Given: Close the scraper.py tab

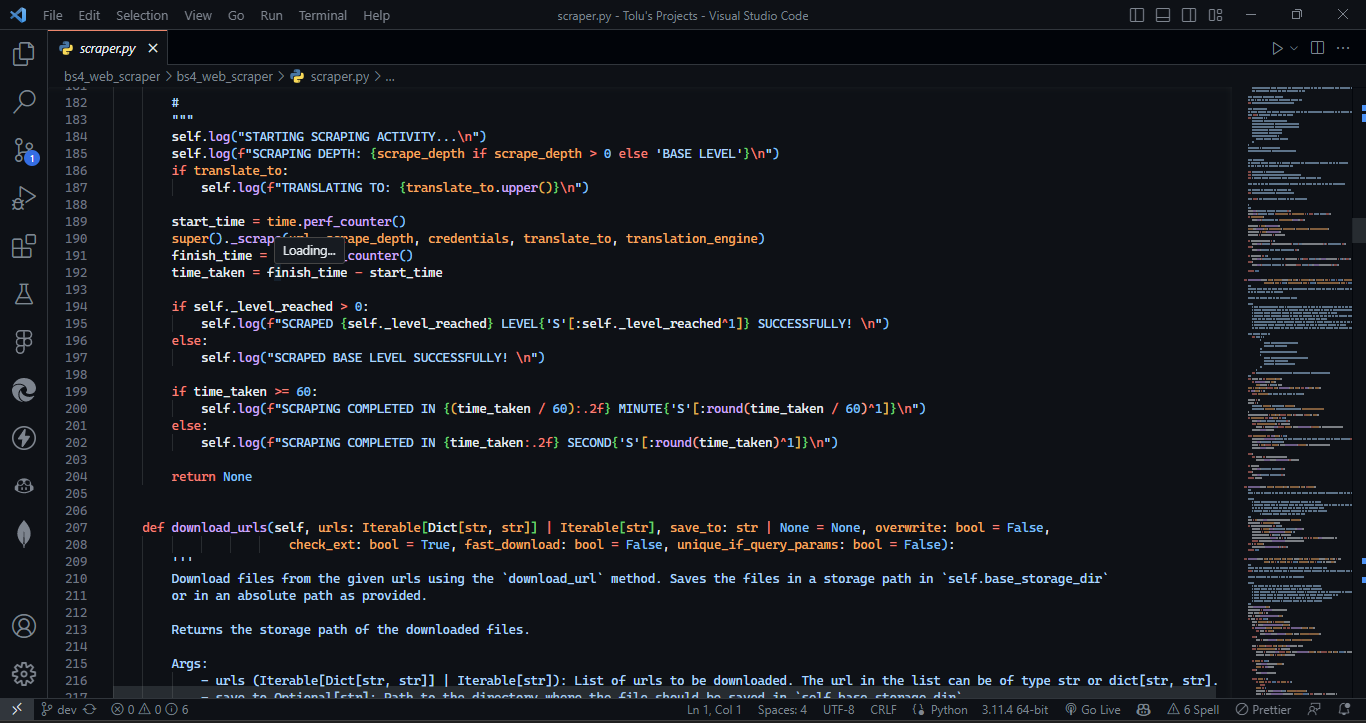Looking at the screenshot, I should (153, 48).
